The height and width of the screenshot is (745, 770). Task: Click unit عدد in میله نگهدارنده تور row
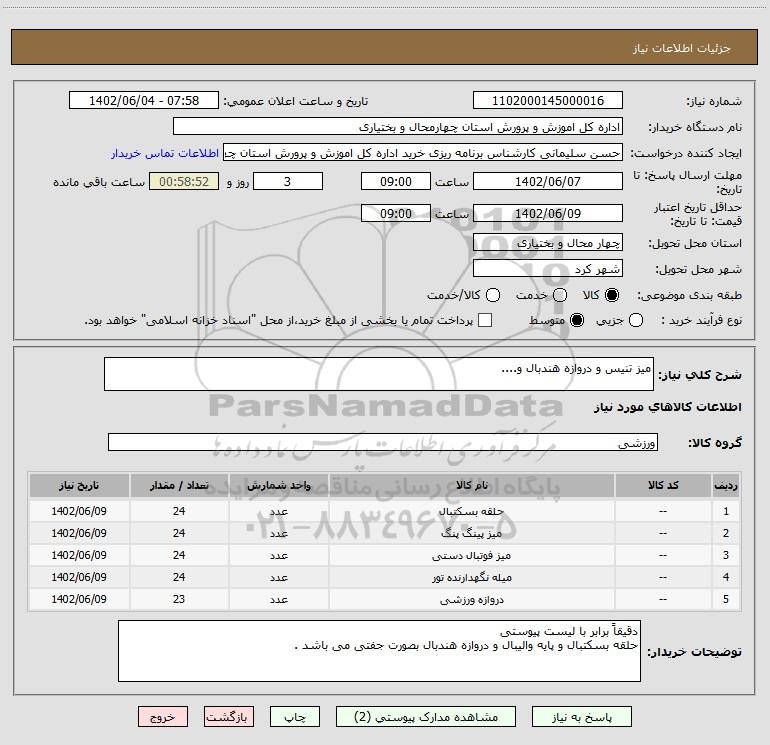tap(278, 577)
